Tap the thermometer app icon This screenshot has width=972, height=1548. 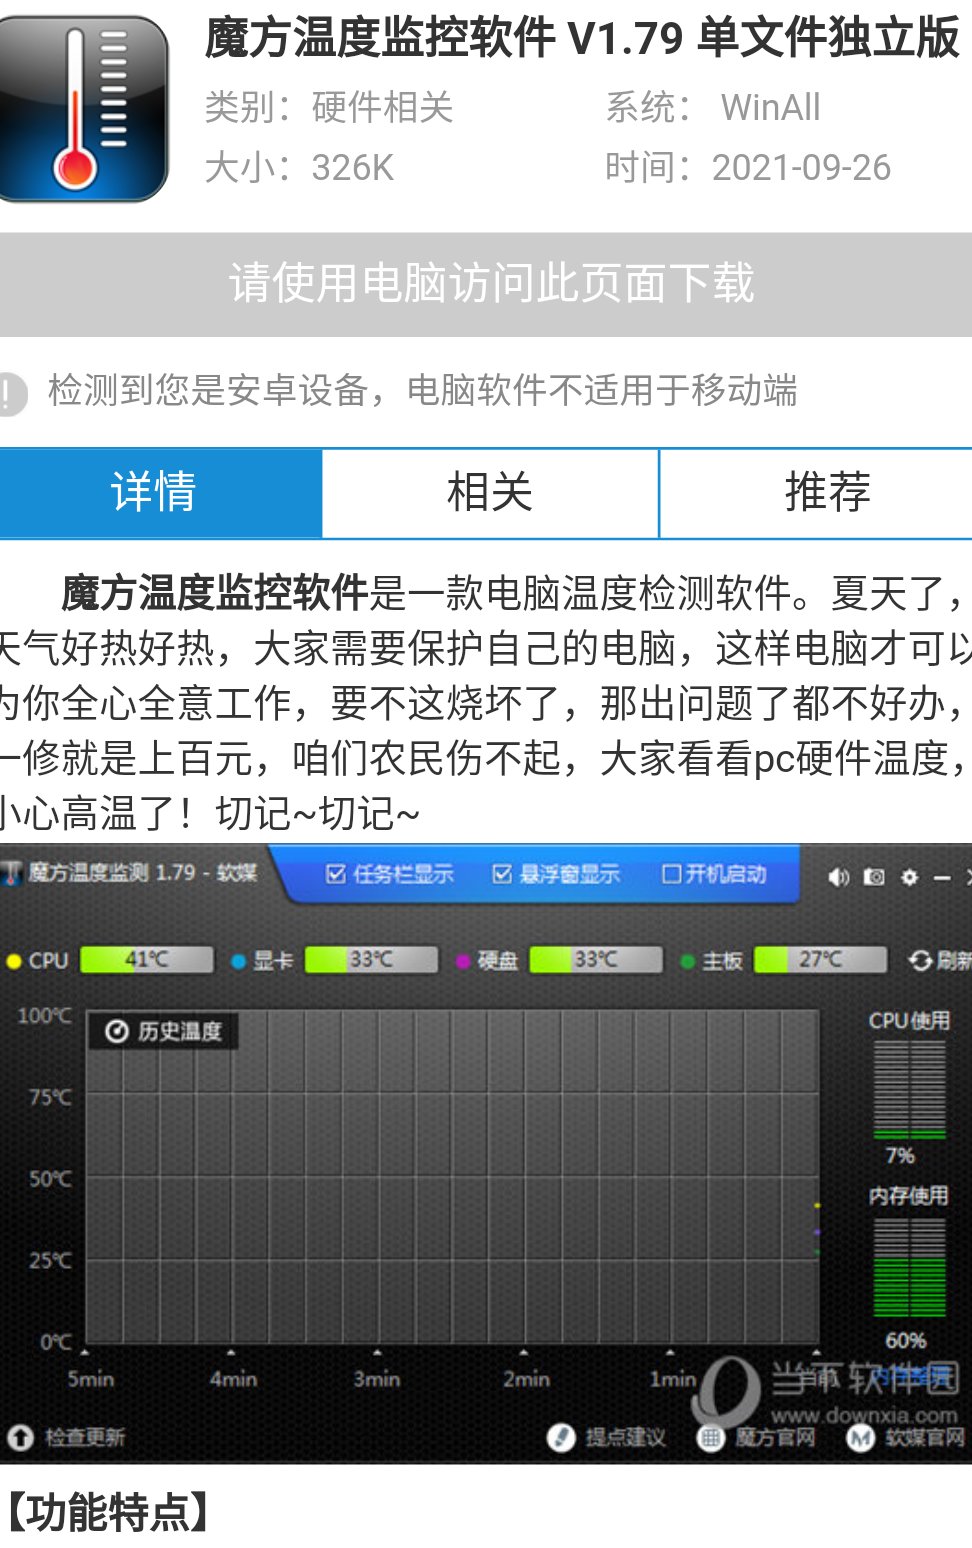tap(82, 108)
